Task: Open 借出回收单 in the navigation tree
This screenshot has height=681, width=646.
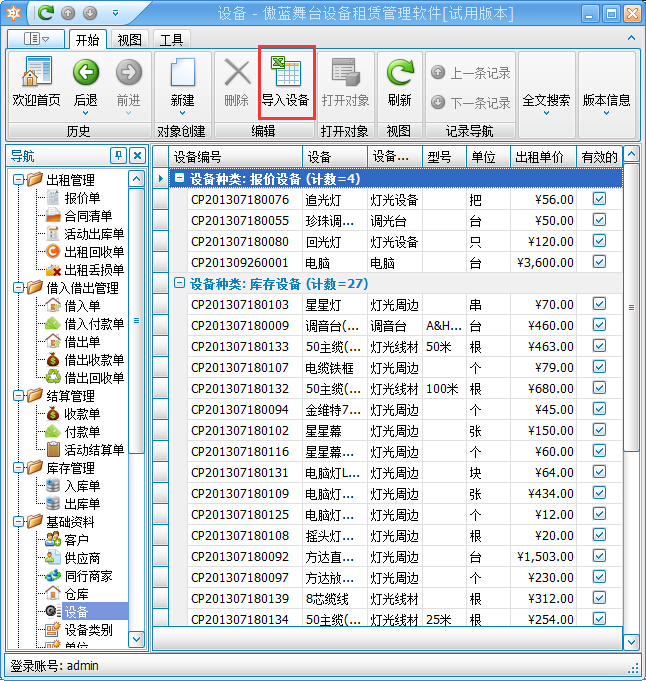Action: coord(94,378)
